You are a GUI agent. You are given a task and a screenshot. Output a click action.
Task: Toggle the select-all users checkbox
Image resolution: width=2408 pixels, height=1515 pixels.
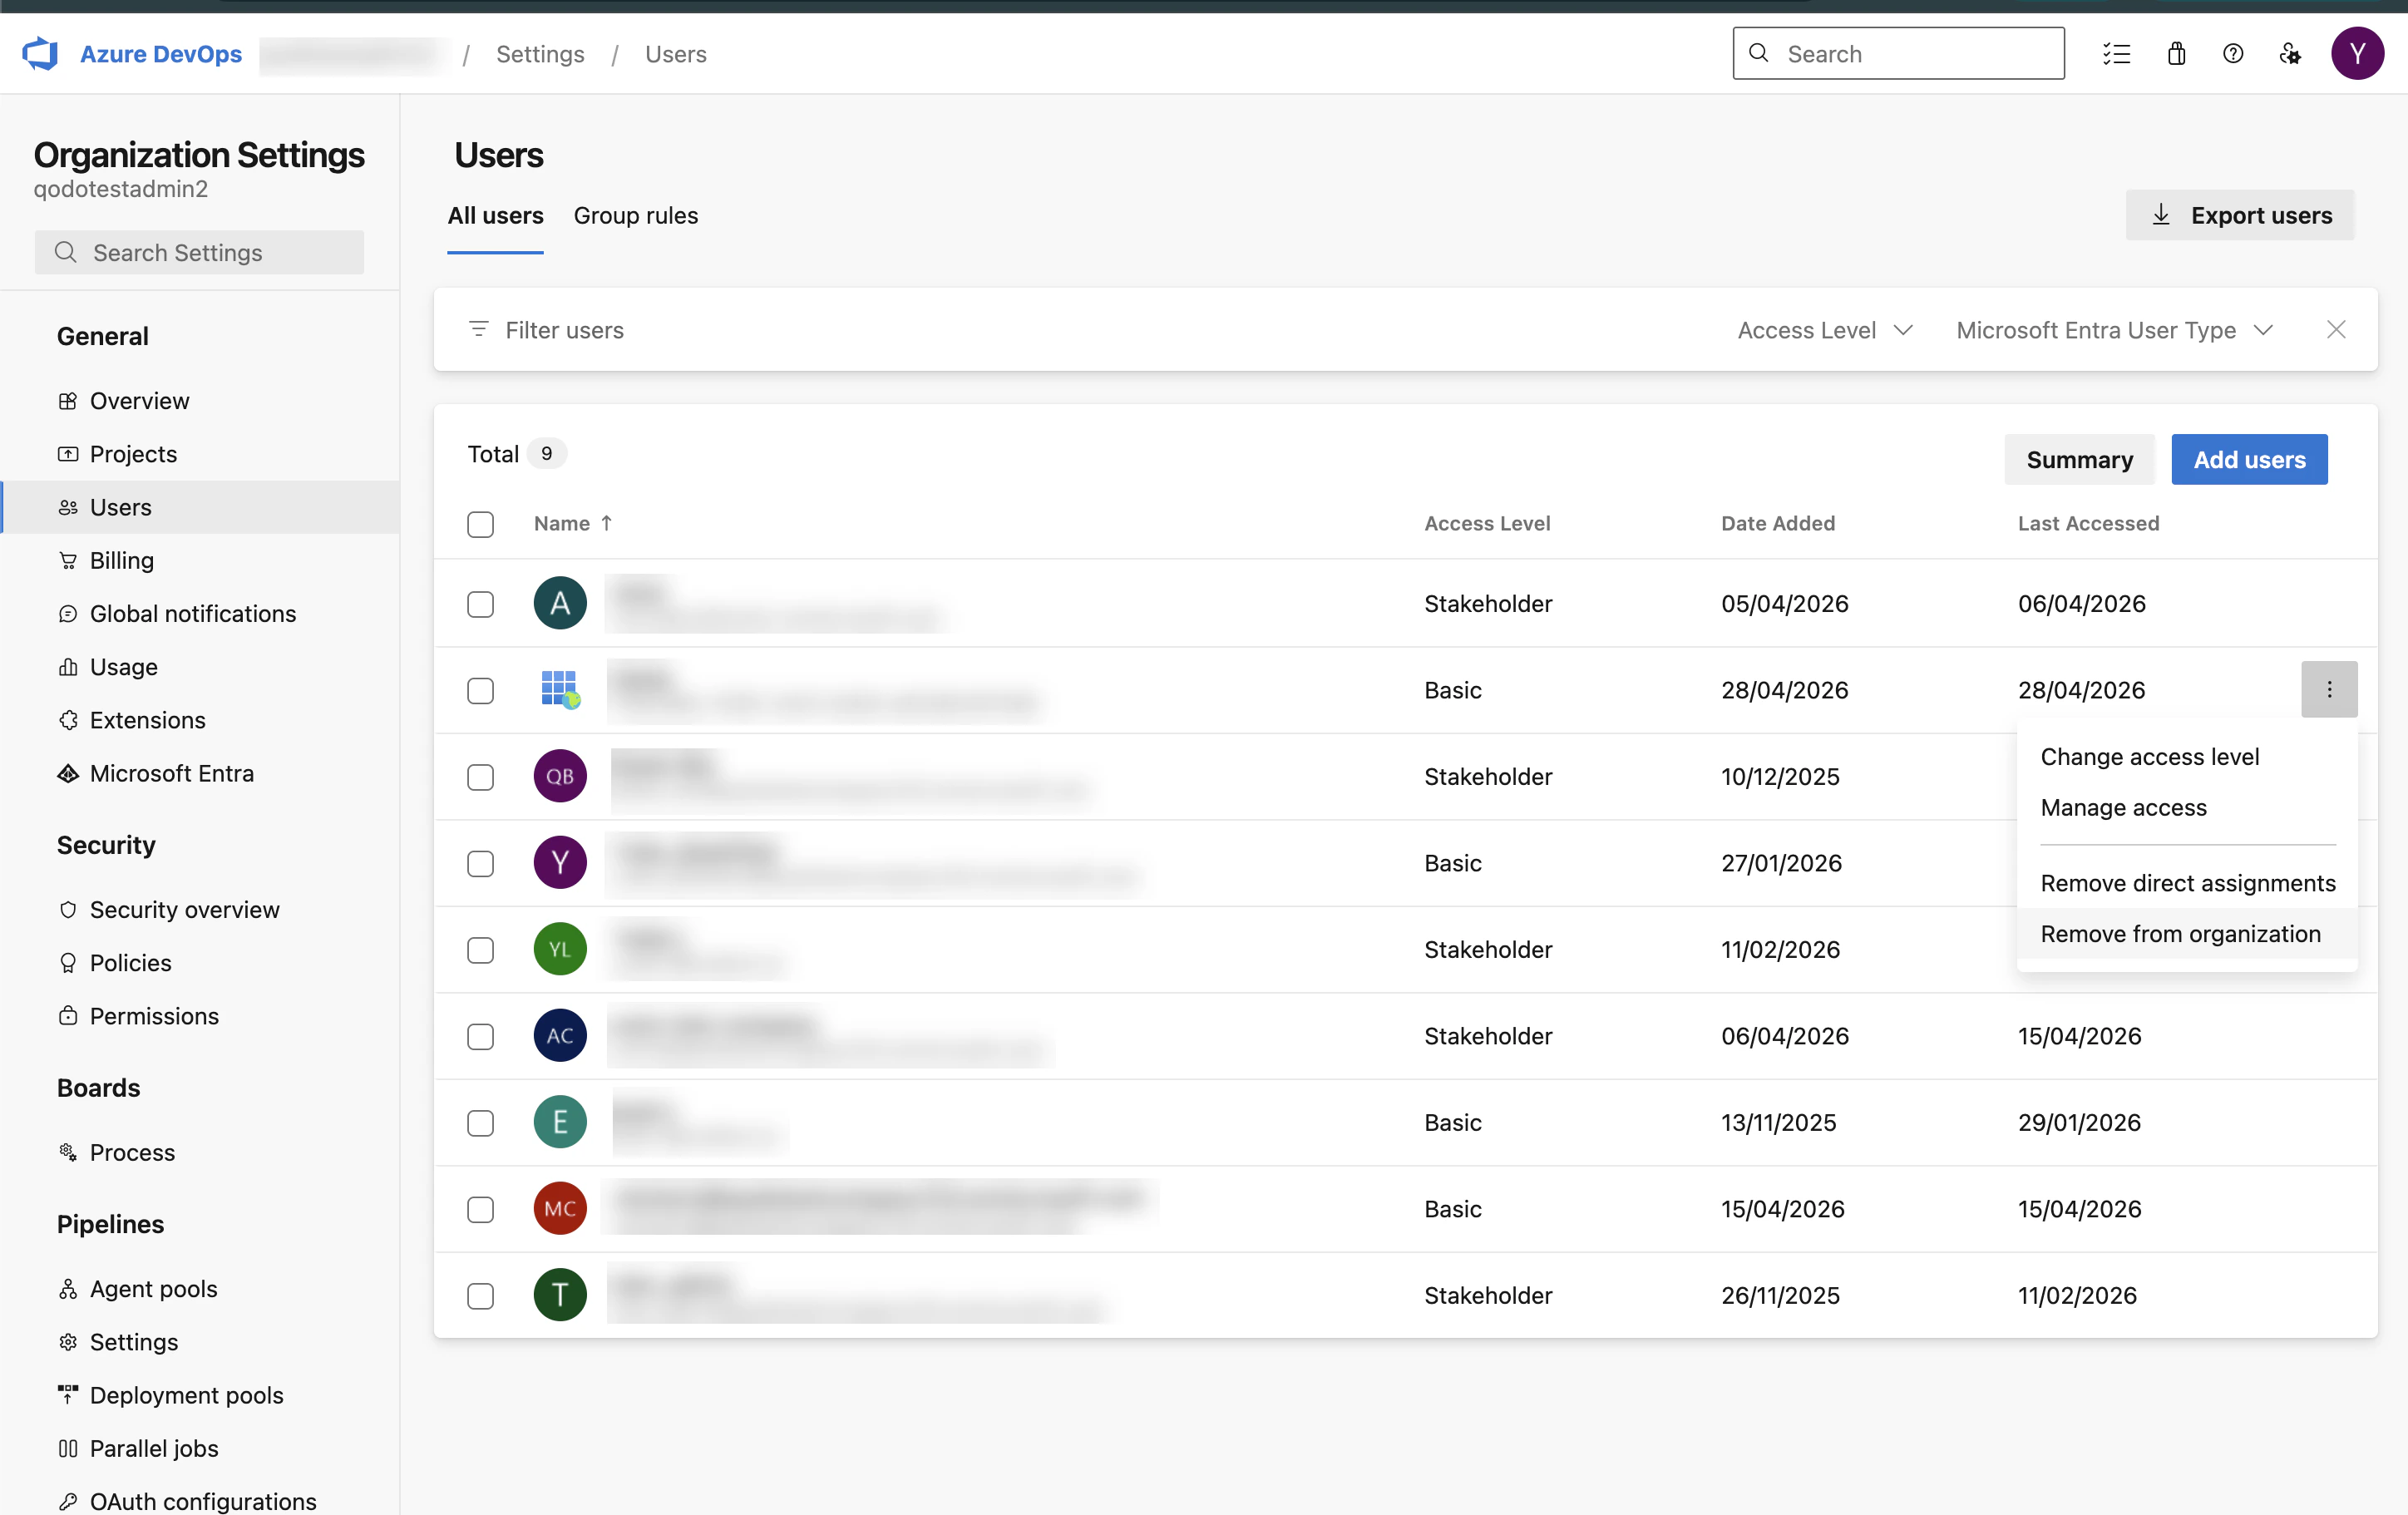(x=481, y=524)
